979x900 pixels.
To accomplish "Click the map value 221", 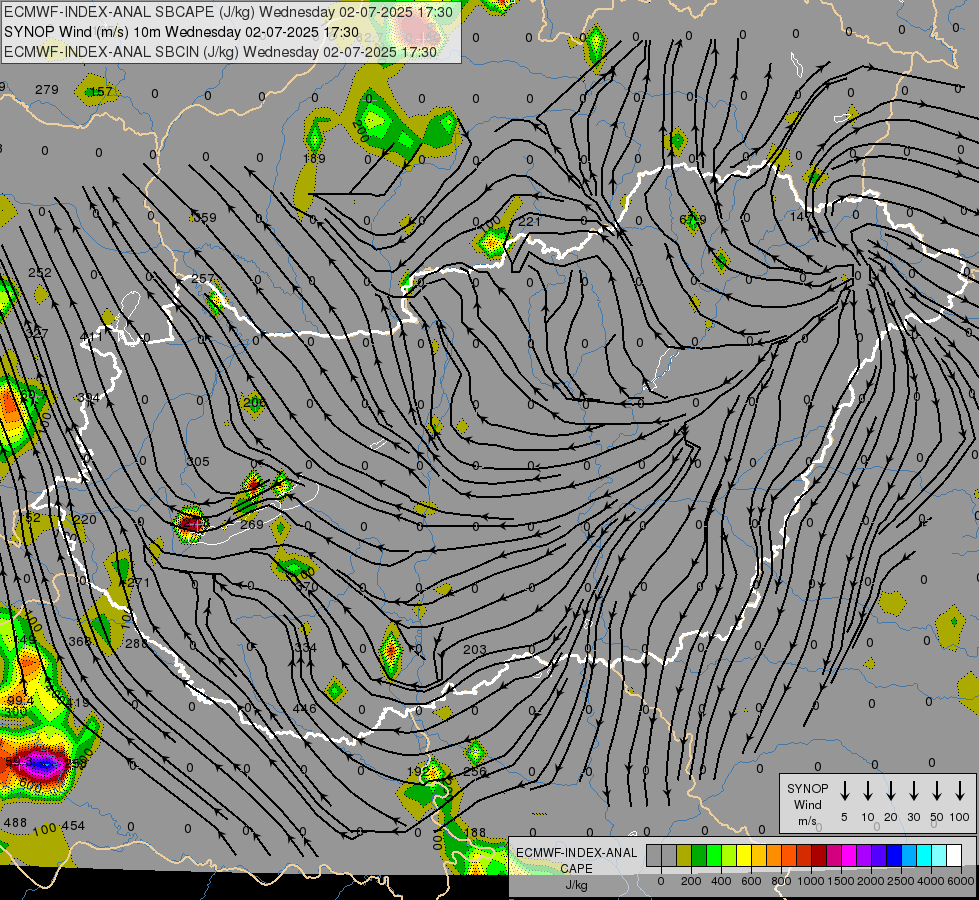I will pos(529,221).
